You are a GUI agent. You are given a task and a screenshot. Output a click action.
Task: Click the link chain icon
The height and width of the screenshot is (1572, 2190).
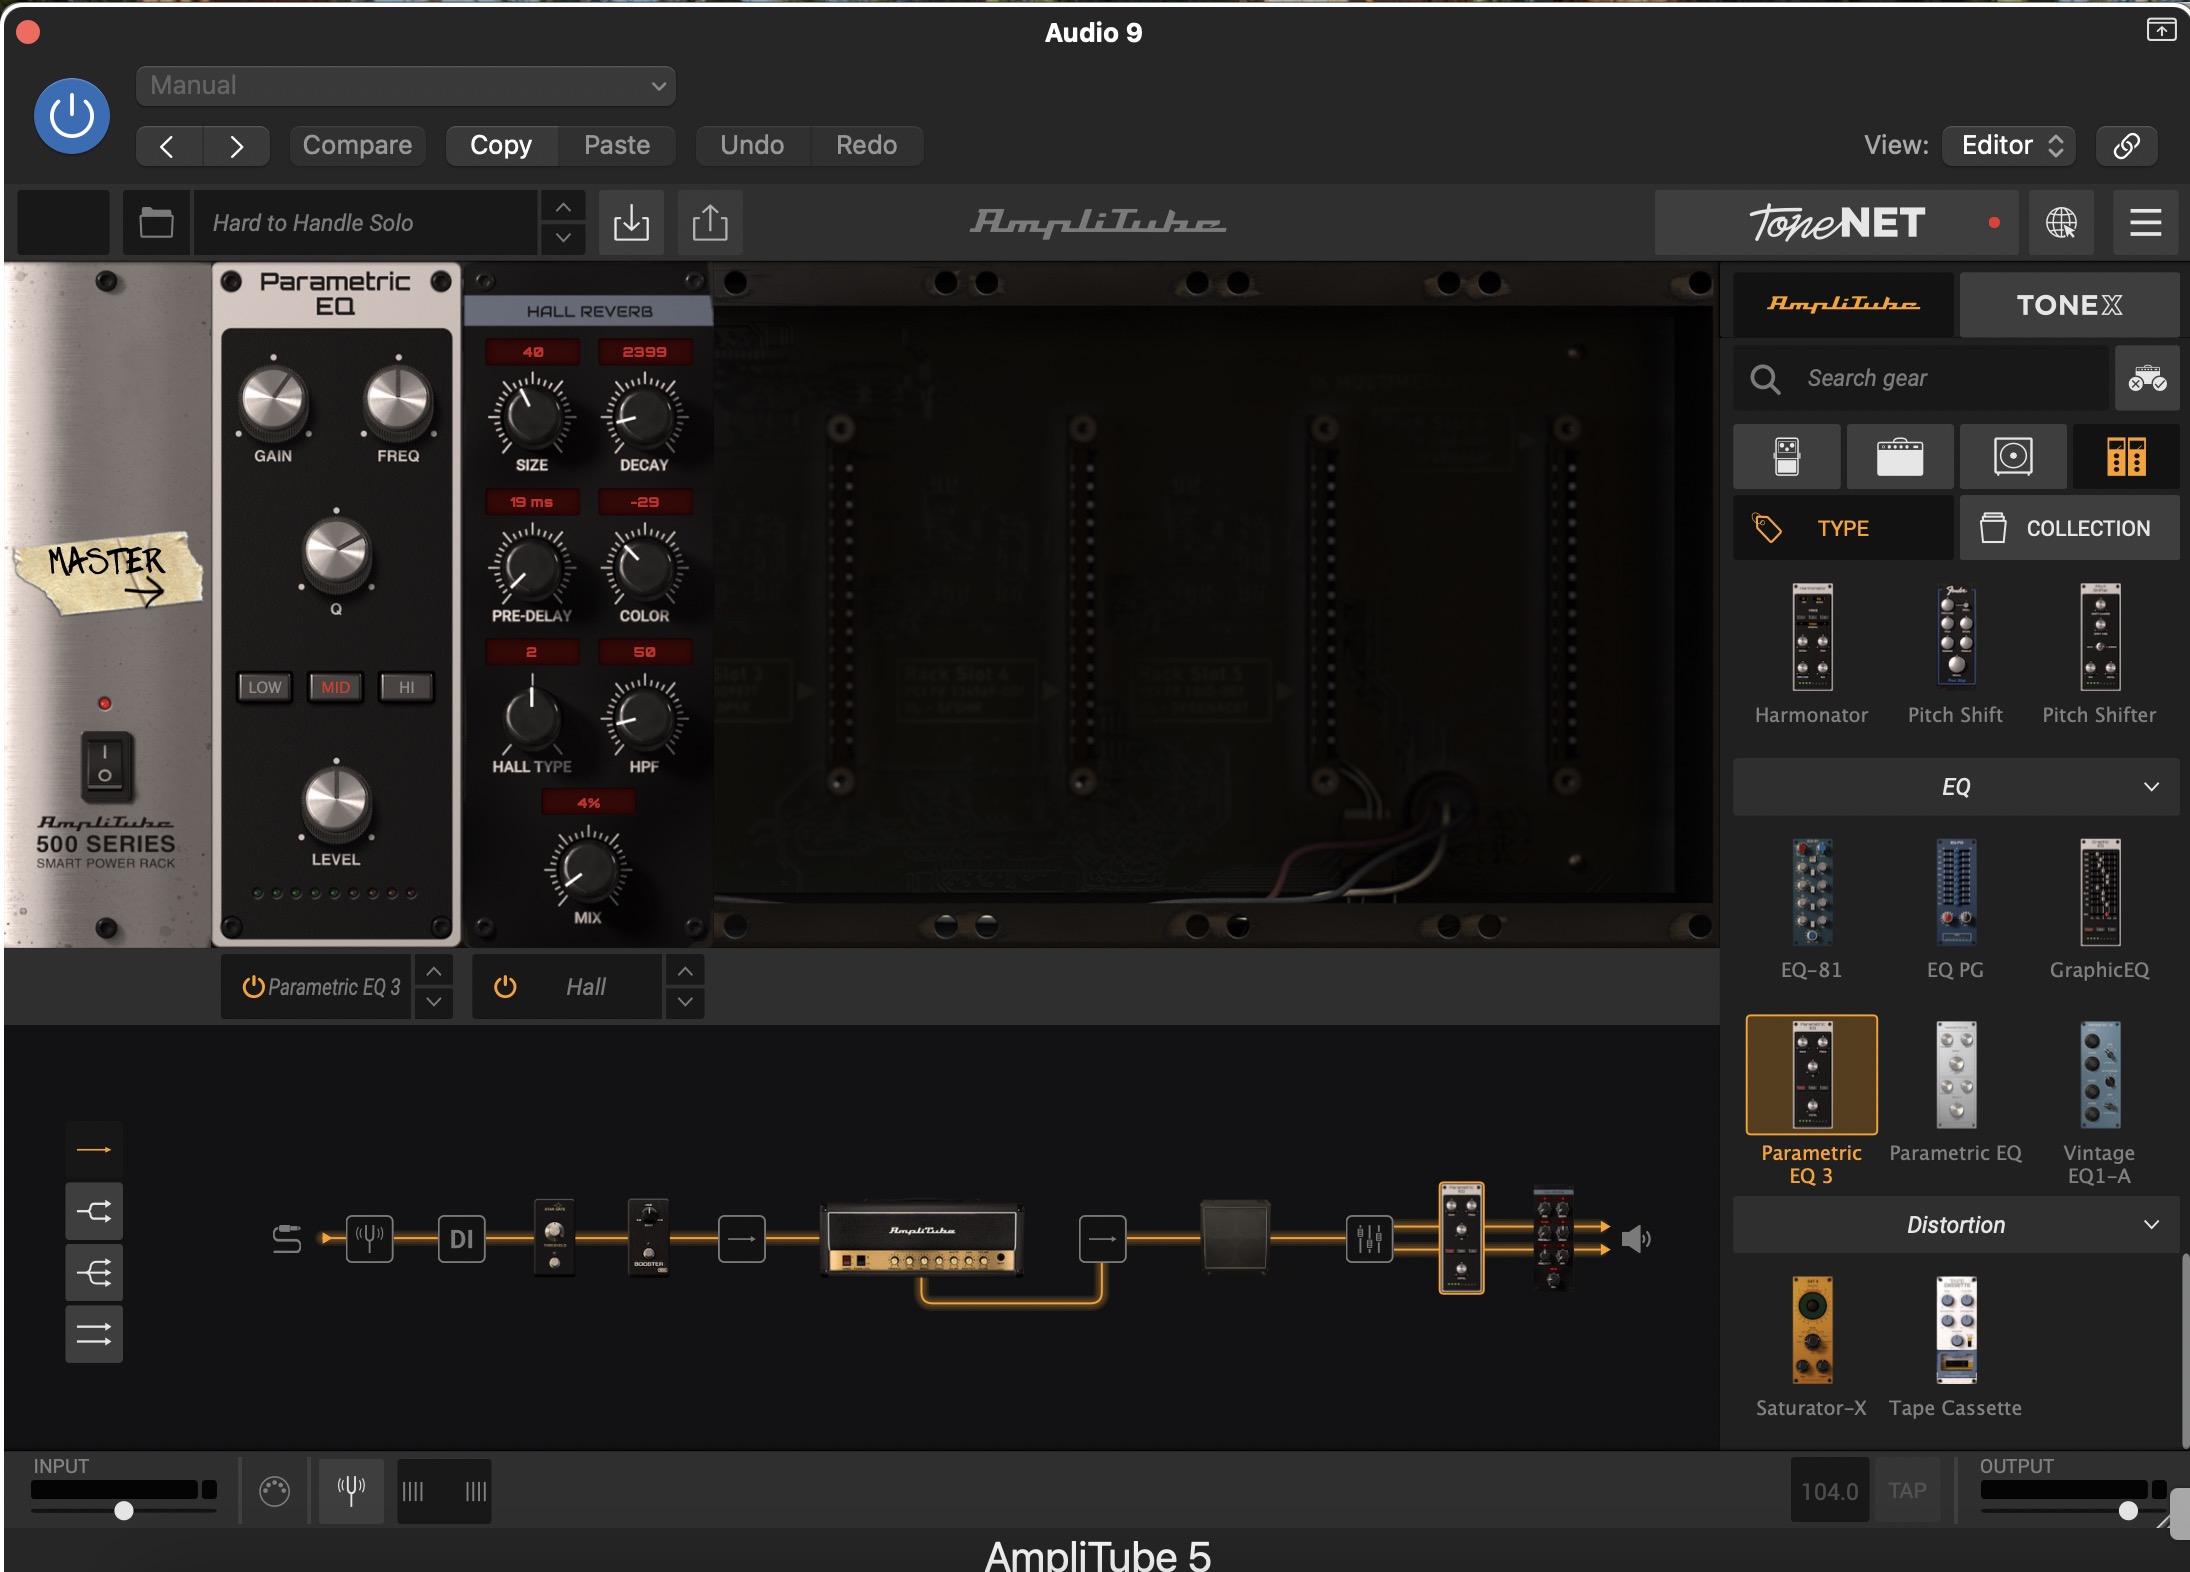(x=2126, y=146)
